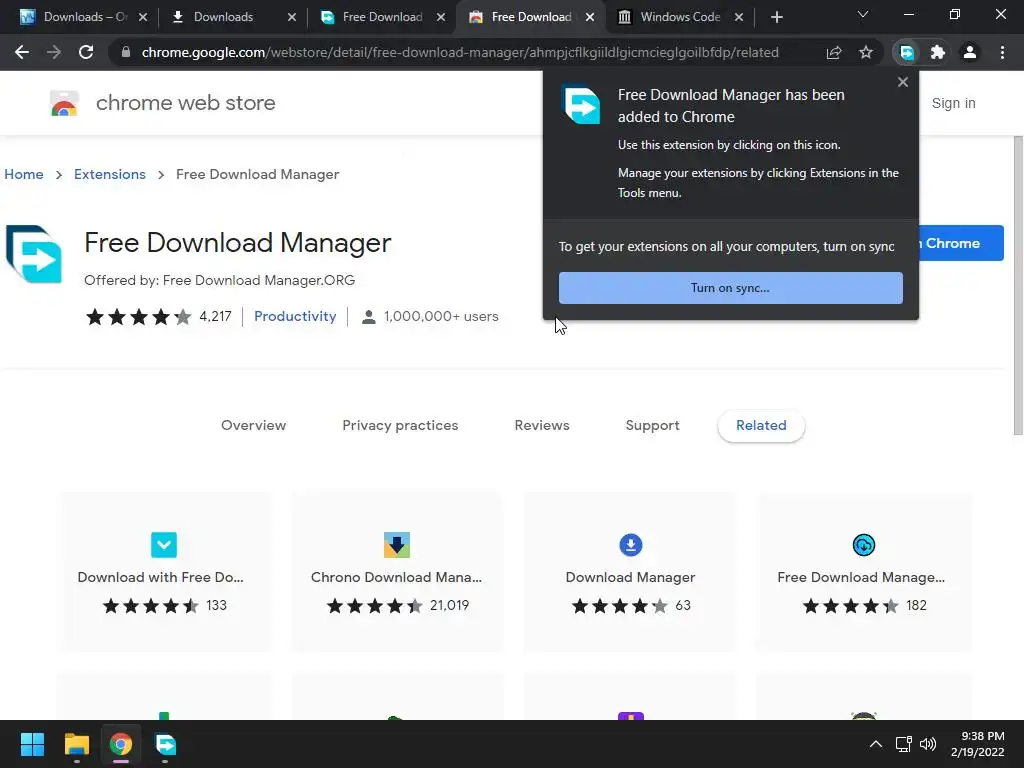Share this page using the share icon
This screenshot has height=768, width=1024.
click(833, 52)
